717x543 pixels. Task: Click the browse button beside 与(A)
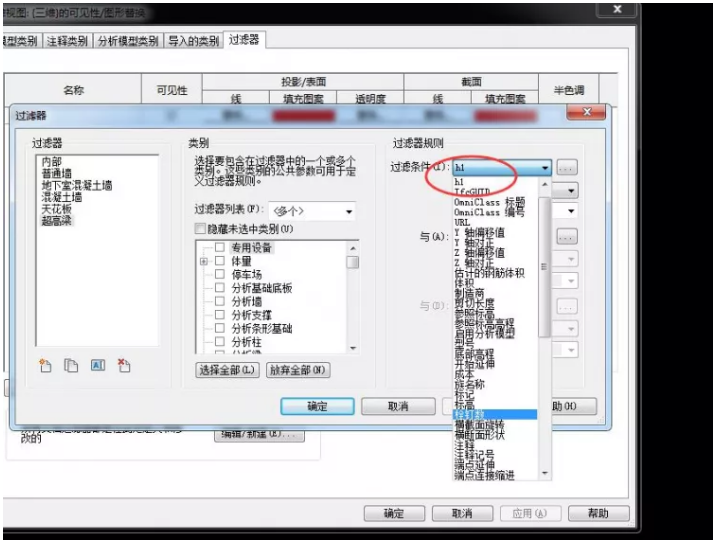point(567,237)
